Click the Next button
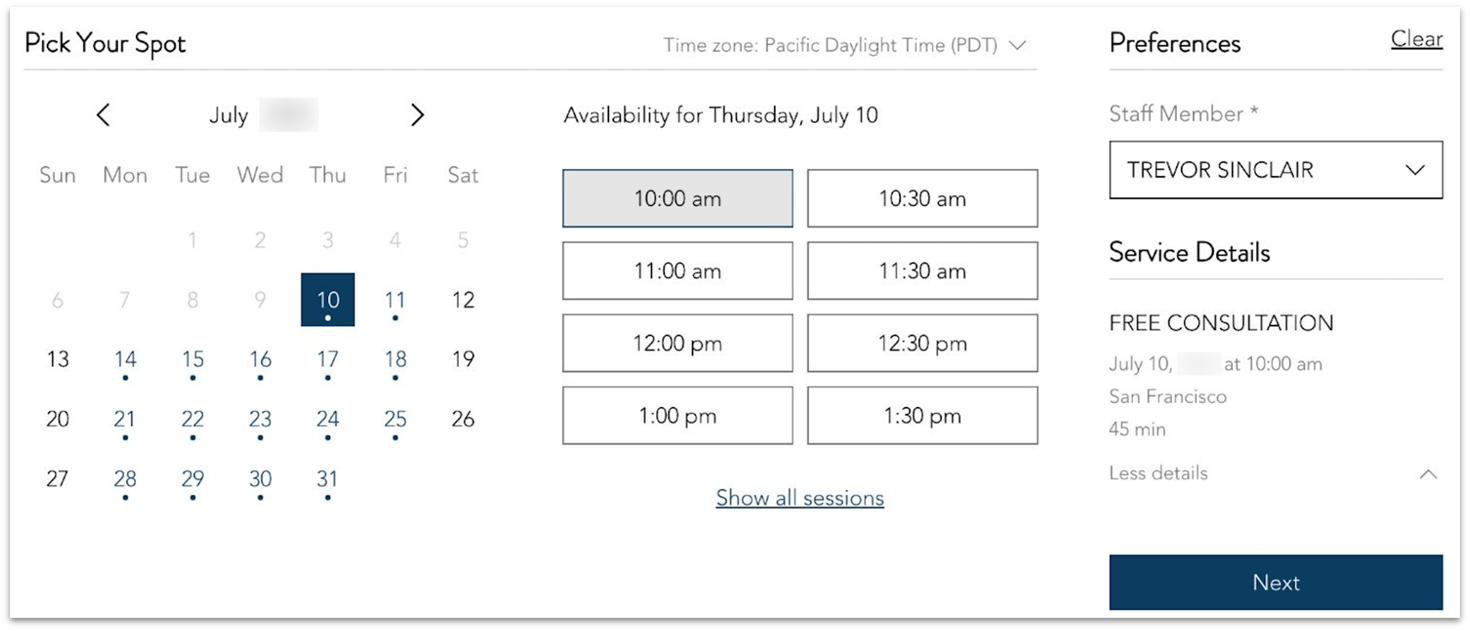1470x631 pixels. tap(1276, 582)
